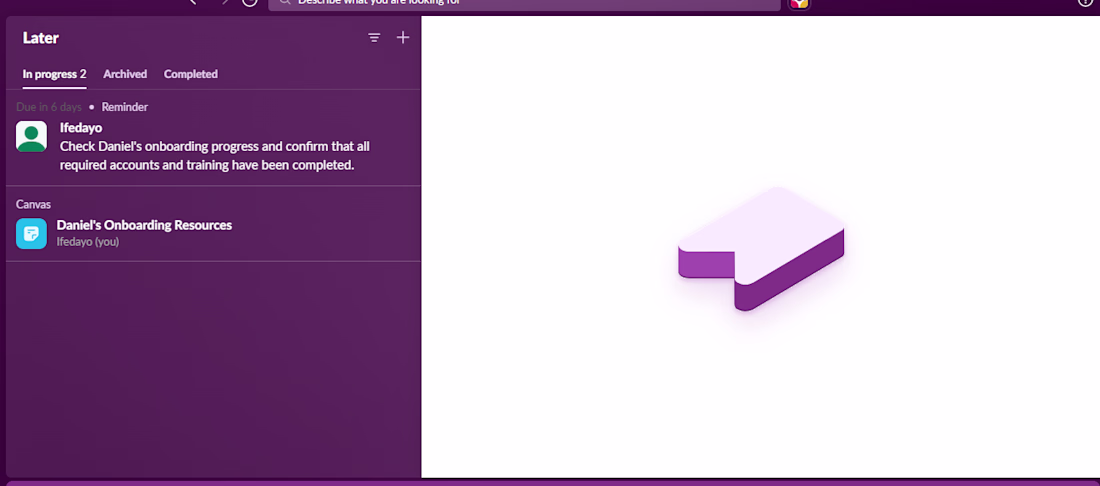Click the 'Ifedayo (you)' subtitle under canvas
This screenshot has height=486, width=1100.
[88, 242]
